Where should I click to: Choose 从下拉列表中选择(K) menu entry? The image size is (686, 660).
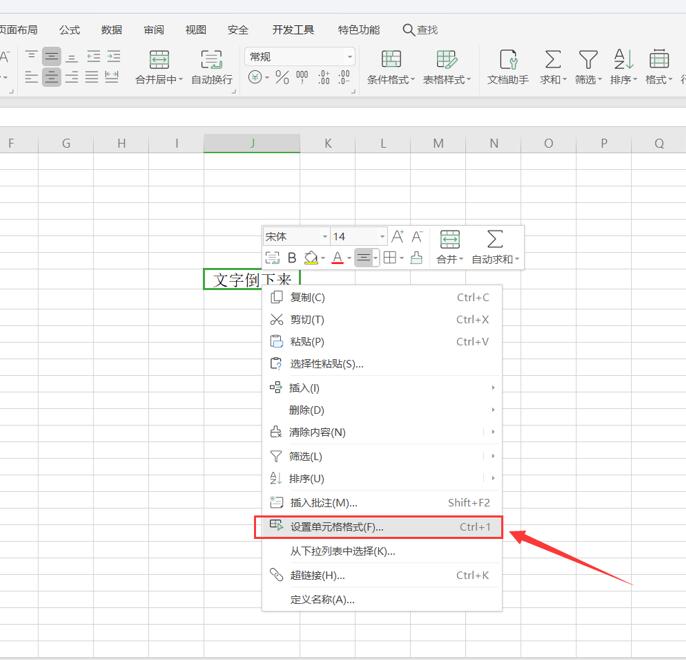point(382,552)
